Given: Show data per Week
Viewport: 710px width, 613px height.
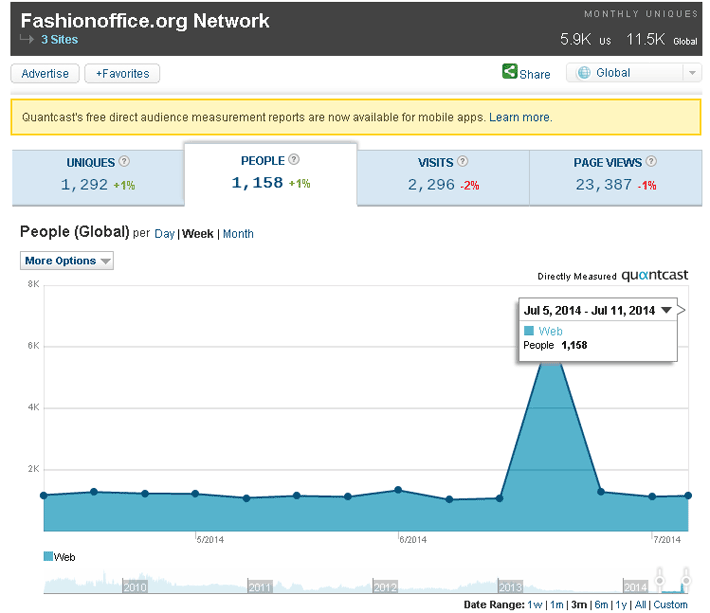Looking at the screenshot, I should [x=197, y=234].
